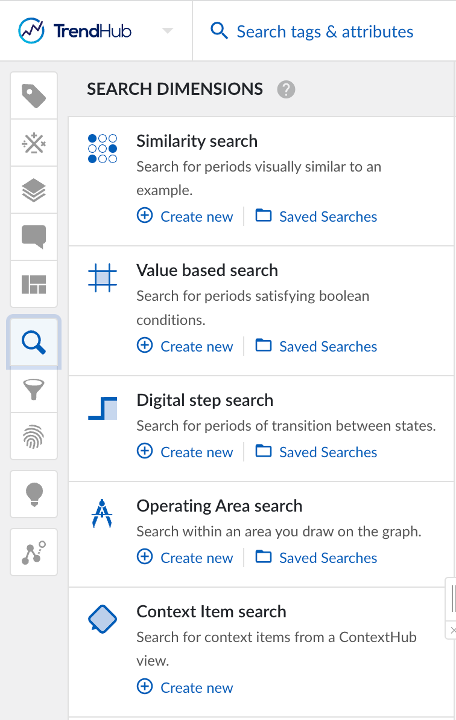Open the tag builder sidebar icon
Image resolution: width=456 pixels, height=720 pixels.
(x=34, y=96)
